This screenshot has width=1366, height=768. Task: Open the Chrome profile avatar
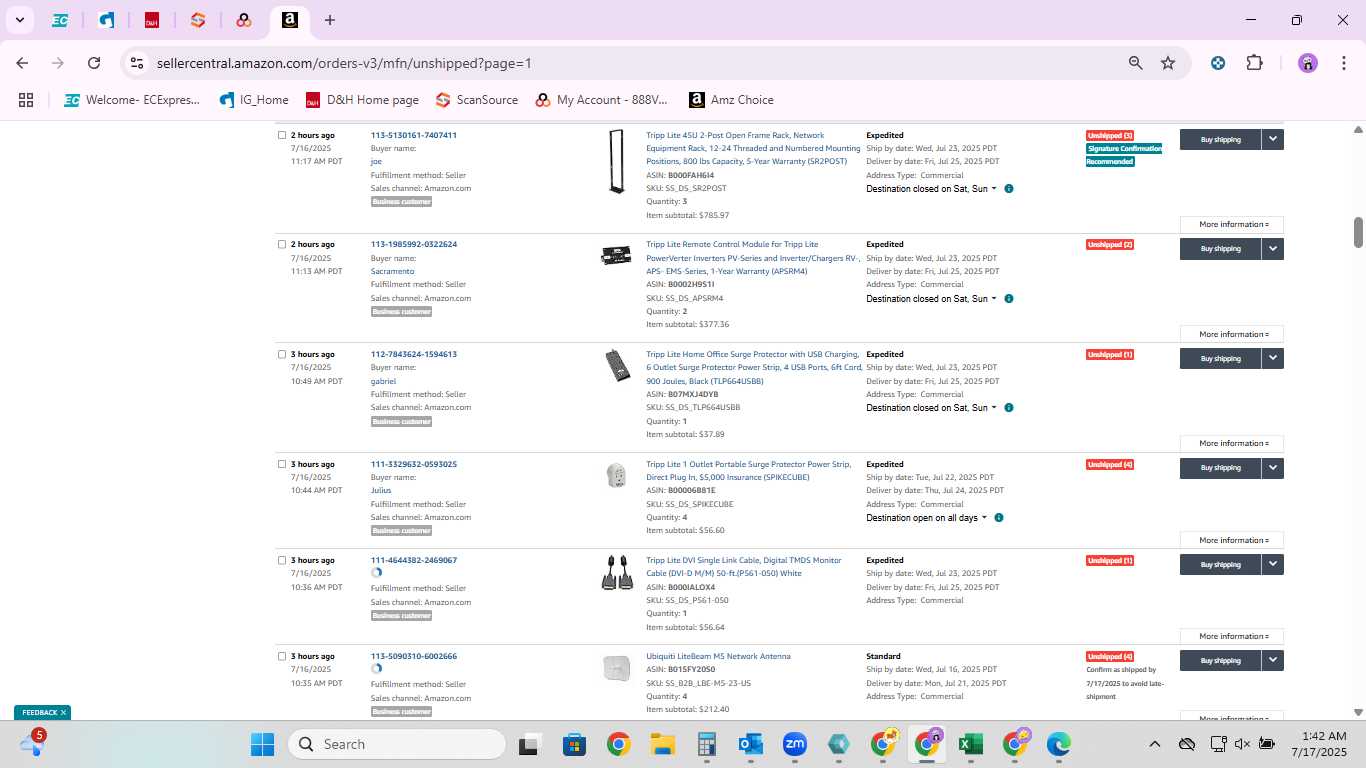(x=1308, y=63)
